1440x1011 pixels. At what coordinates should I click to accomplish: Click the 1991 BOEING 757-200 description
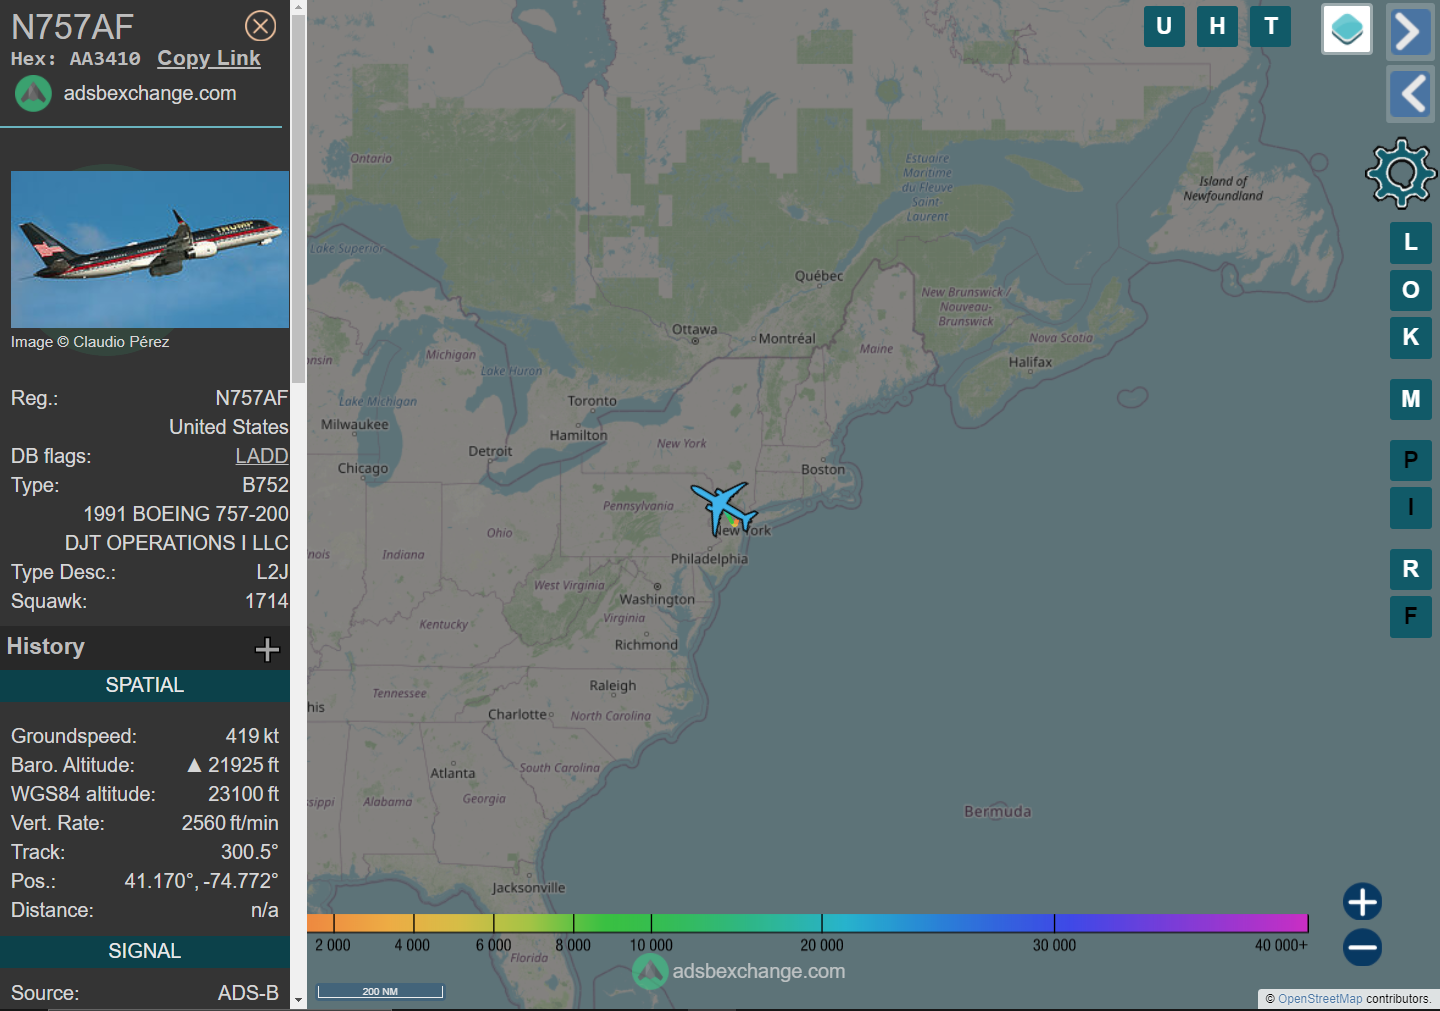pos(186,514)
